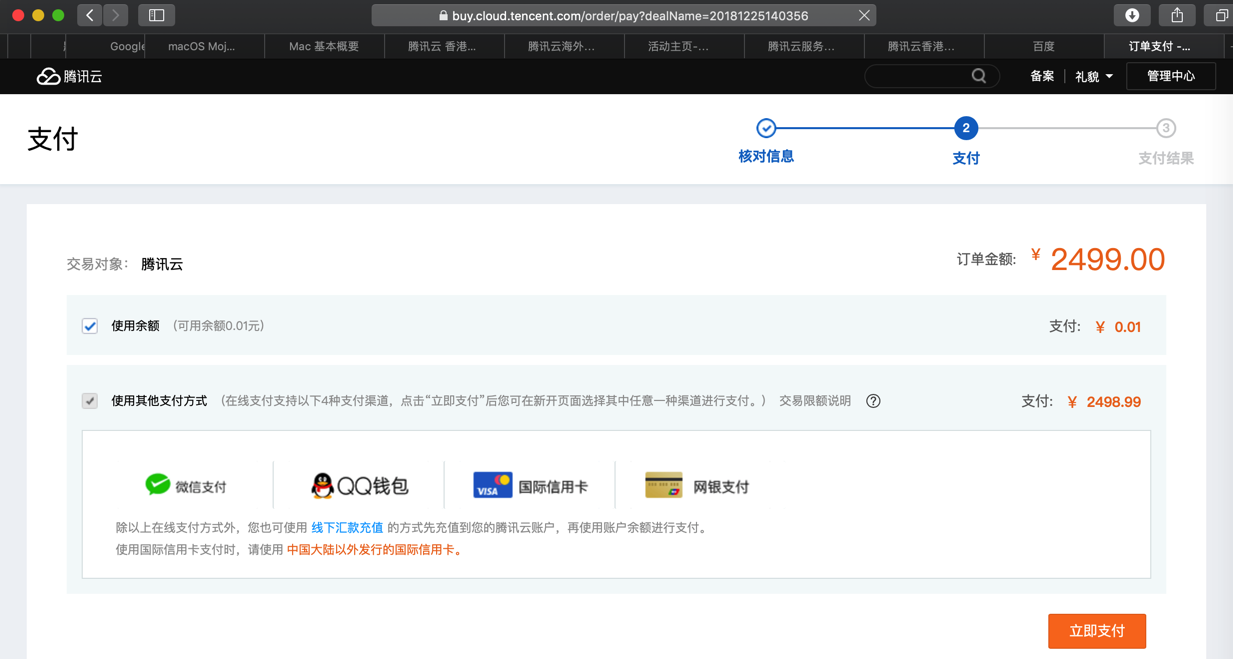Show all tabs overview icon
Image resolution: width=1233 pixels, height=659 pixels.
coord(1221,15)
